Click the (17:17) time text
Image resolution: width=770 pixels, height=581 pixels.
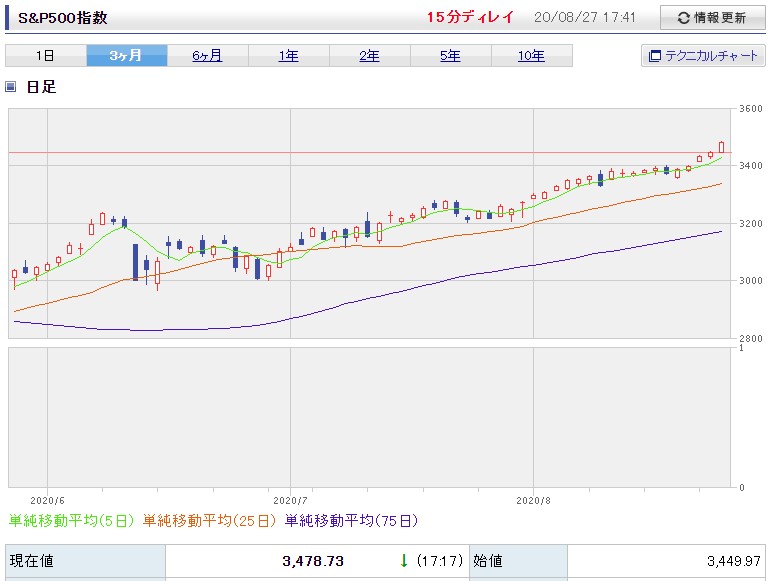(x=440, y=561)
